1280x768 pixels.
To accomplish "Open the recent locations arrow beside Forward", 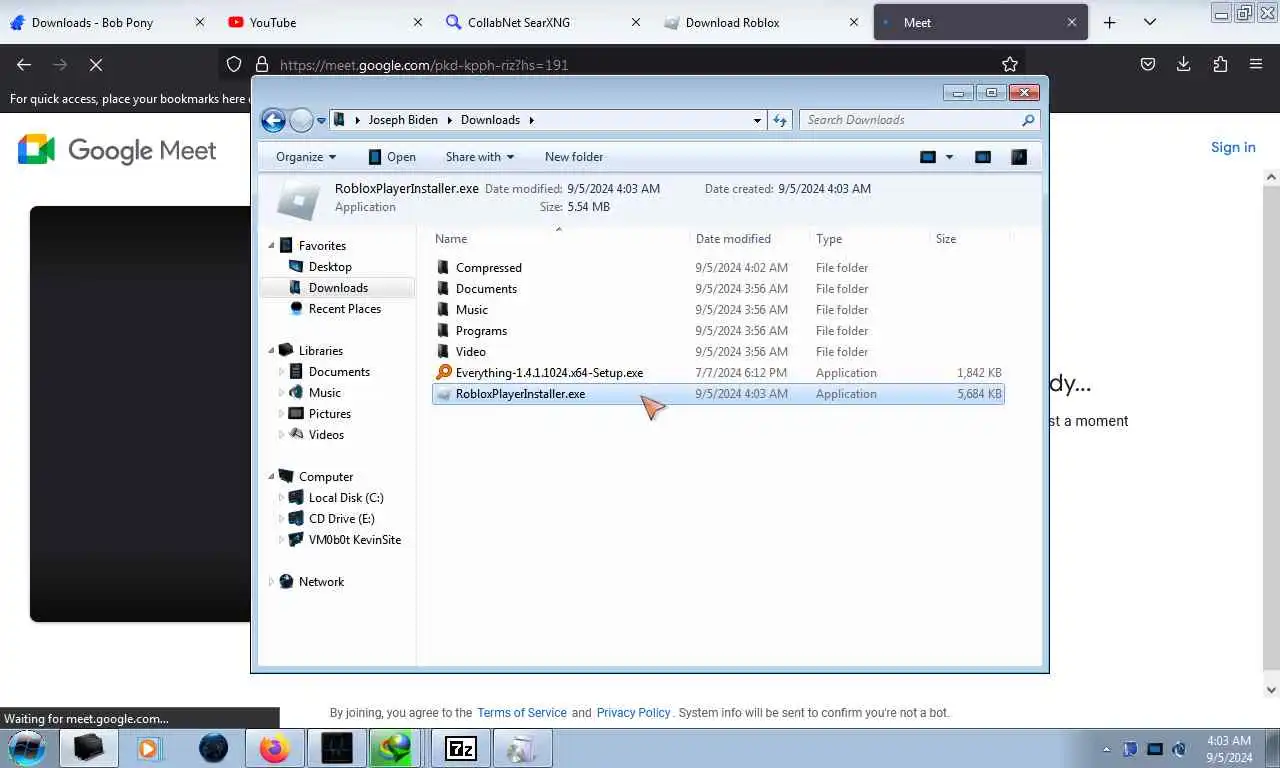I will [321, 120].
